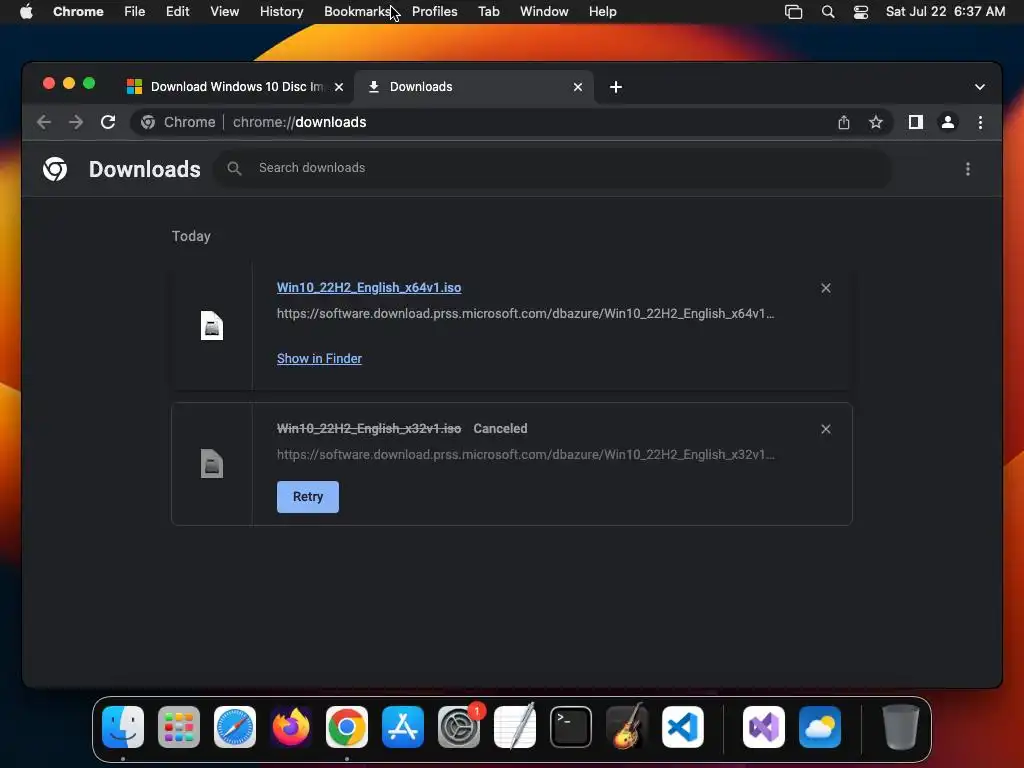Launch GarageBand from the Dock
Viewport: 1024px width, 768px height.
click(627, 727)
